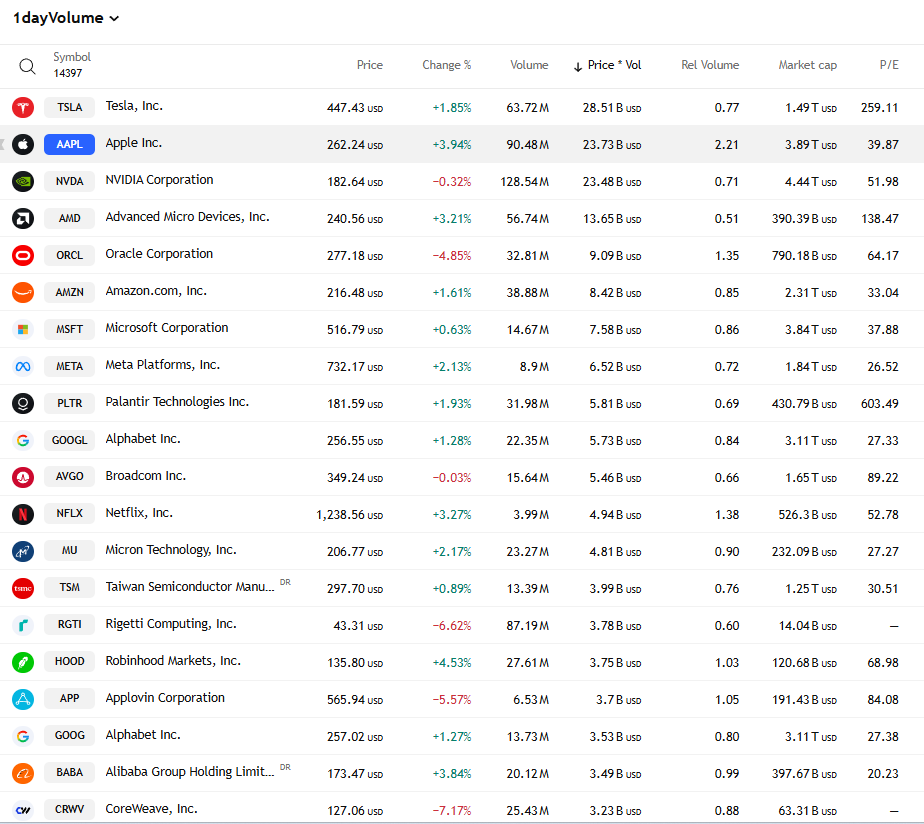This screenshot has height=824, width=924.
Task: Open the AMD ticker tag
Action: 70,219
